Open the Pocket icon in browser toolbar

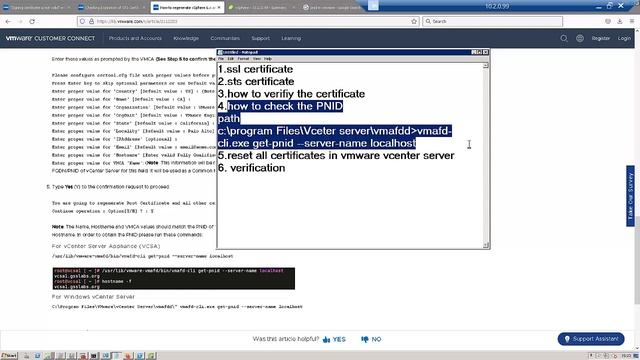(x=608, y=21)
